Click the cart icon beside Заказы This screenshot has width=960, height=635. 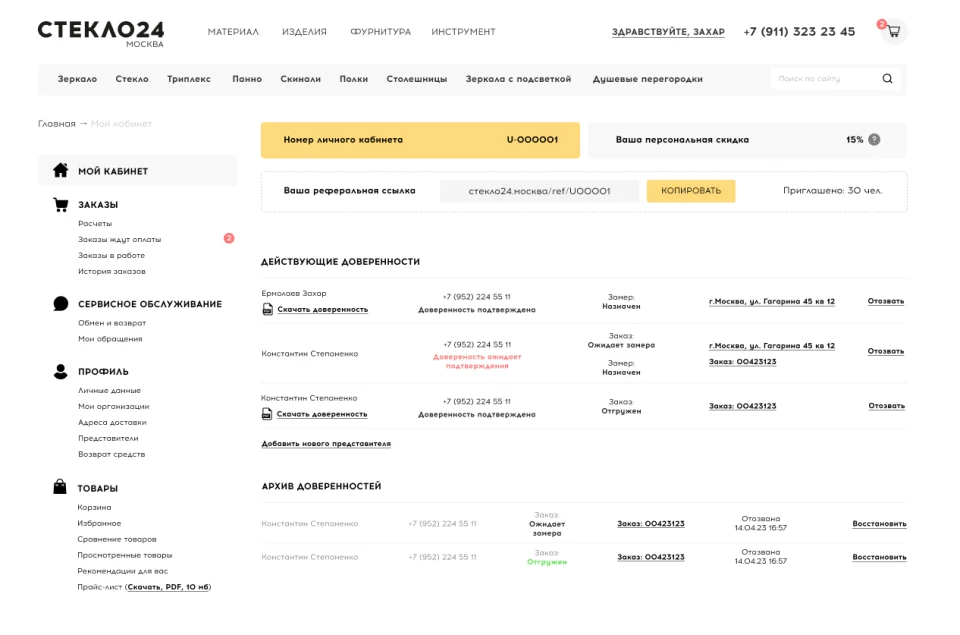pos(61,205)
